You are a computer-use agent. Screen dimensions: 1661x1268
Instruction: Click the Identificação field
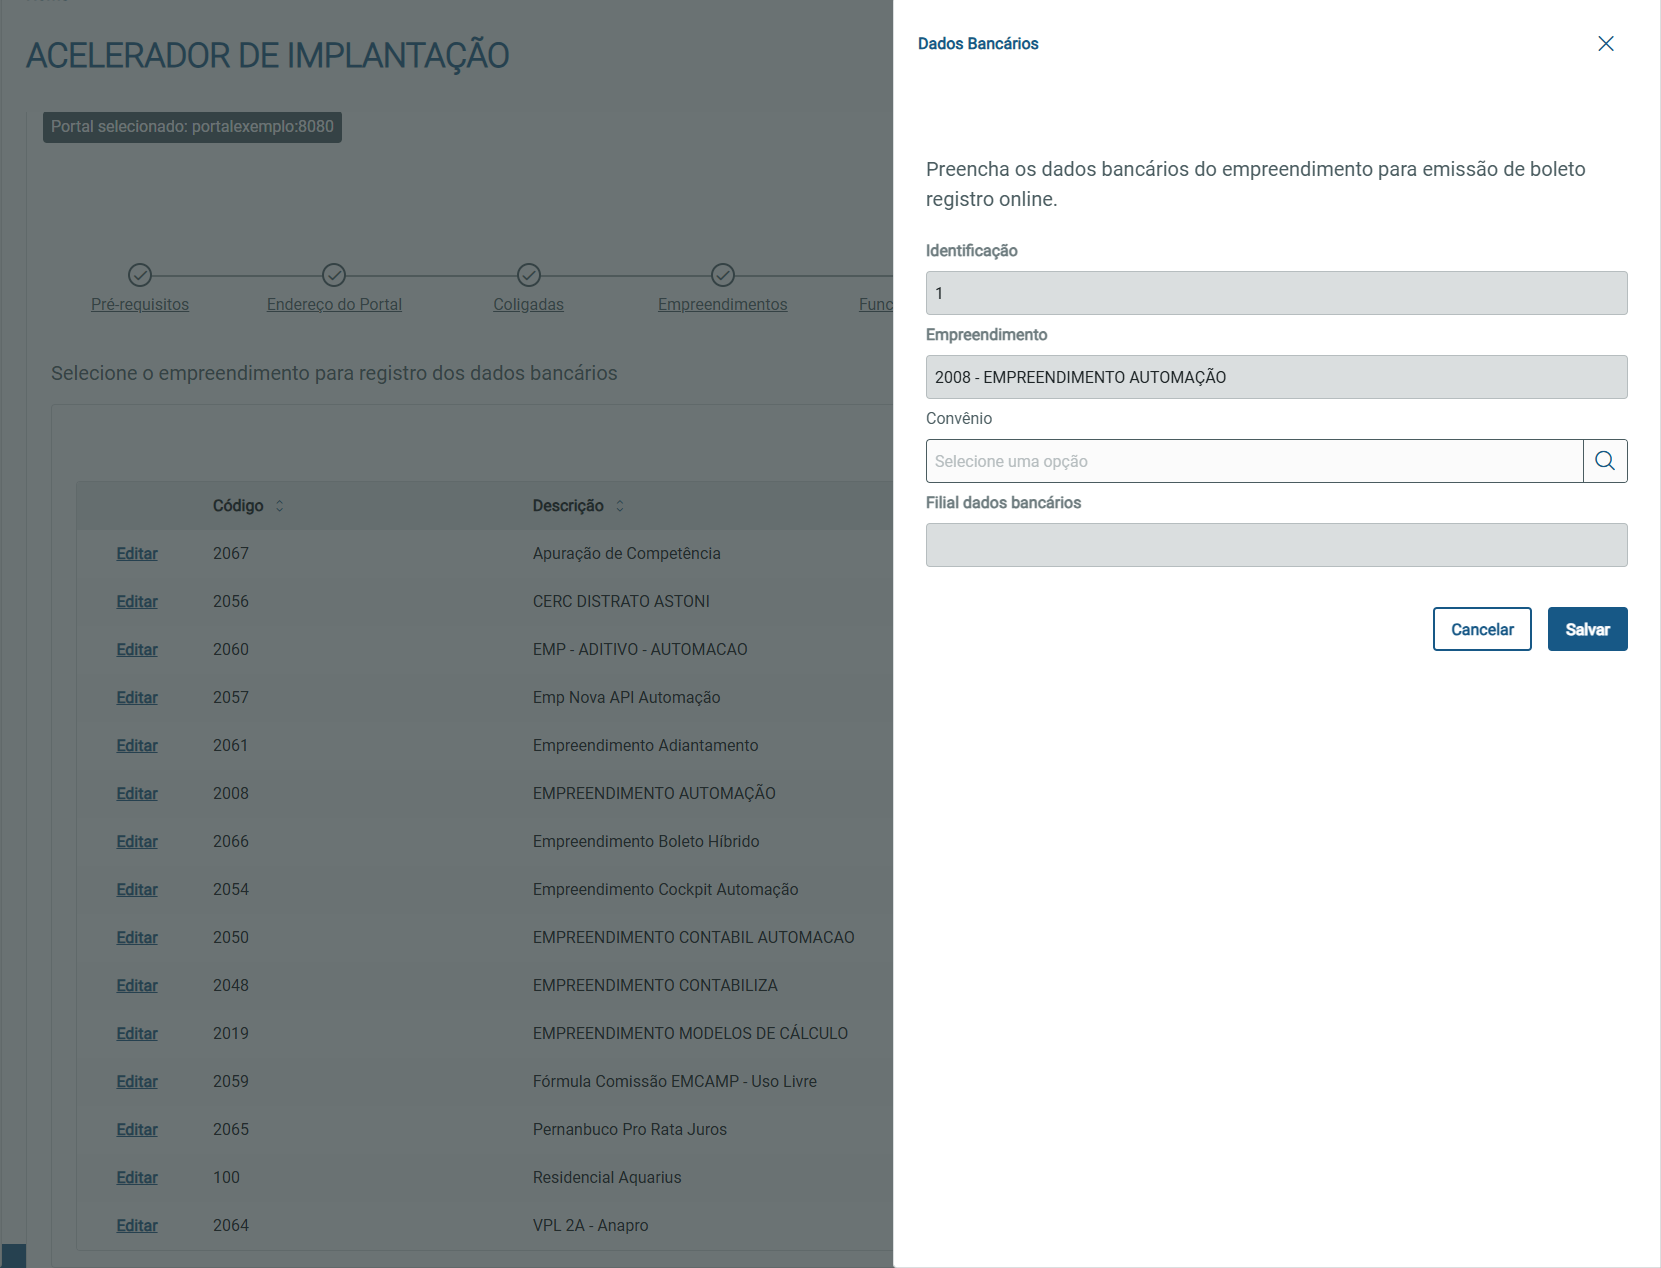tap(1276, 293)
